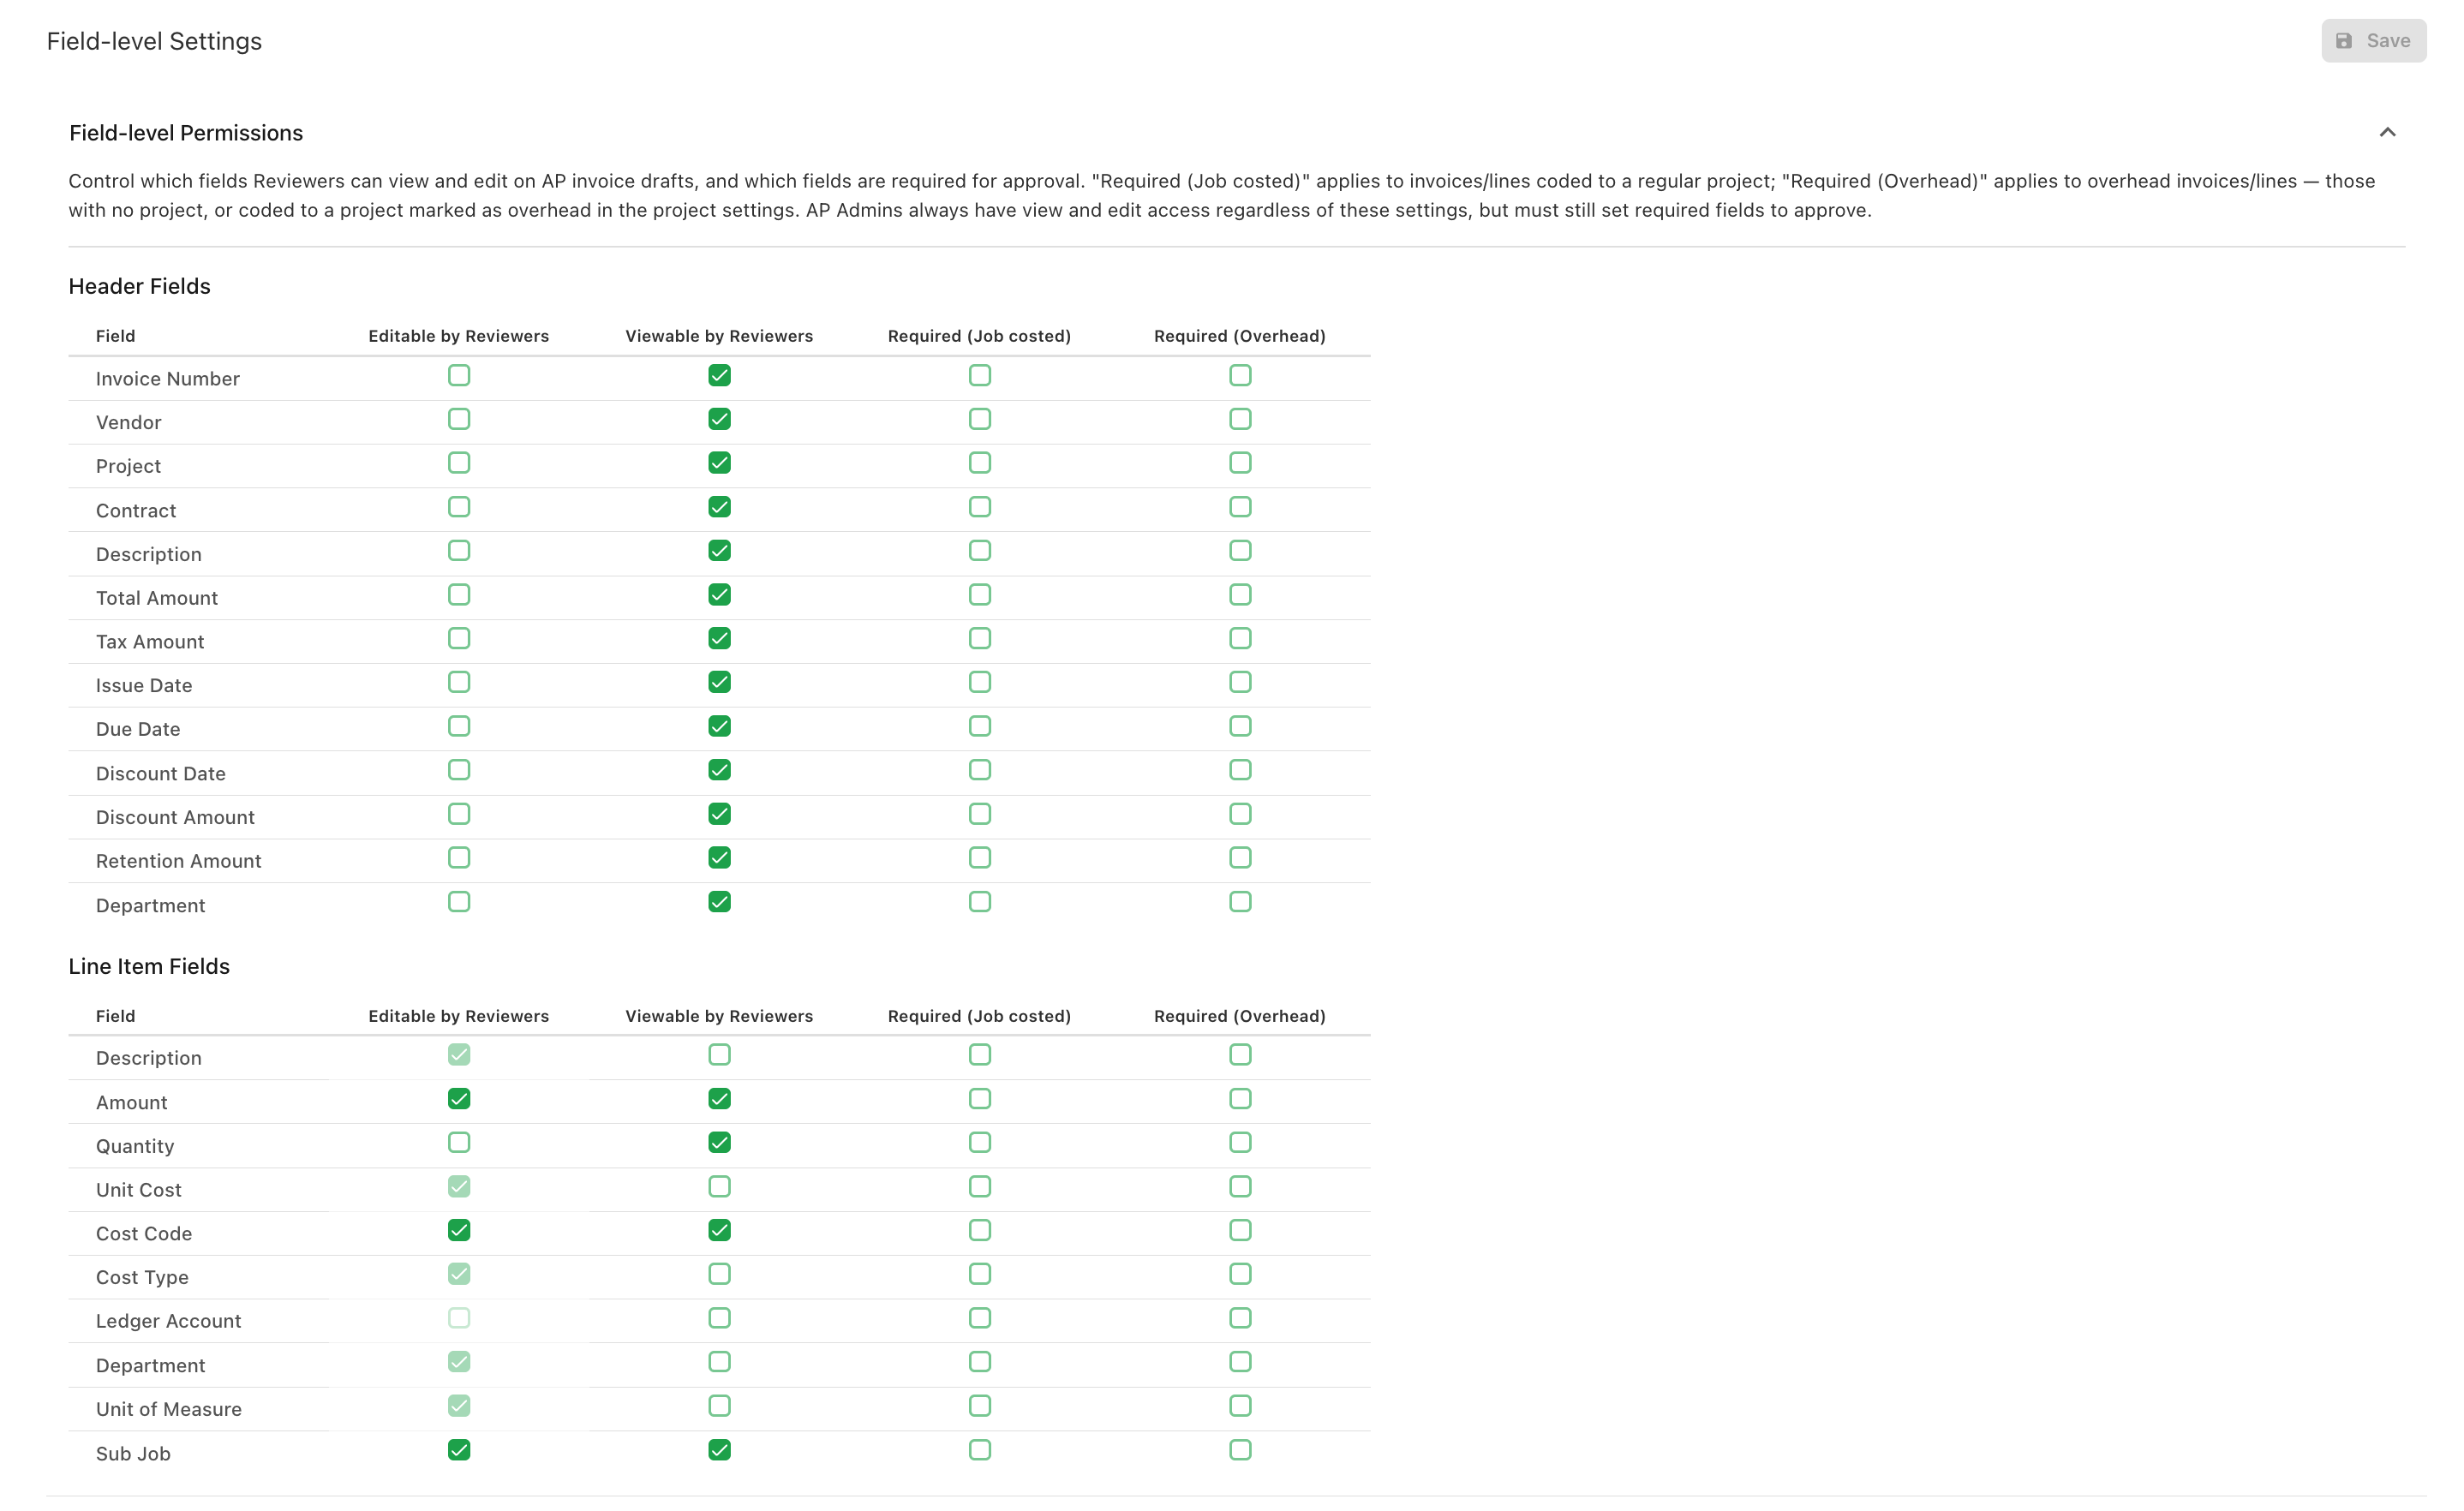
Task: Check Required (Job costed) for line item Description
Action: [979, 1054]
